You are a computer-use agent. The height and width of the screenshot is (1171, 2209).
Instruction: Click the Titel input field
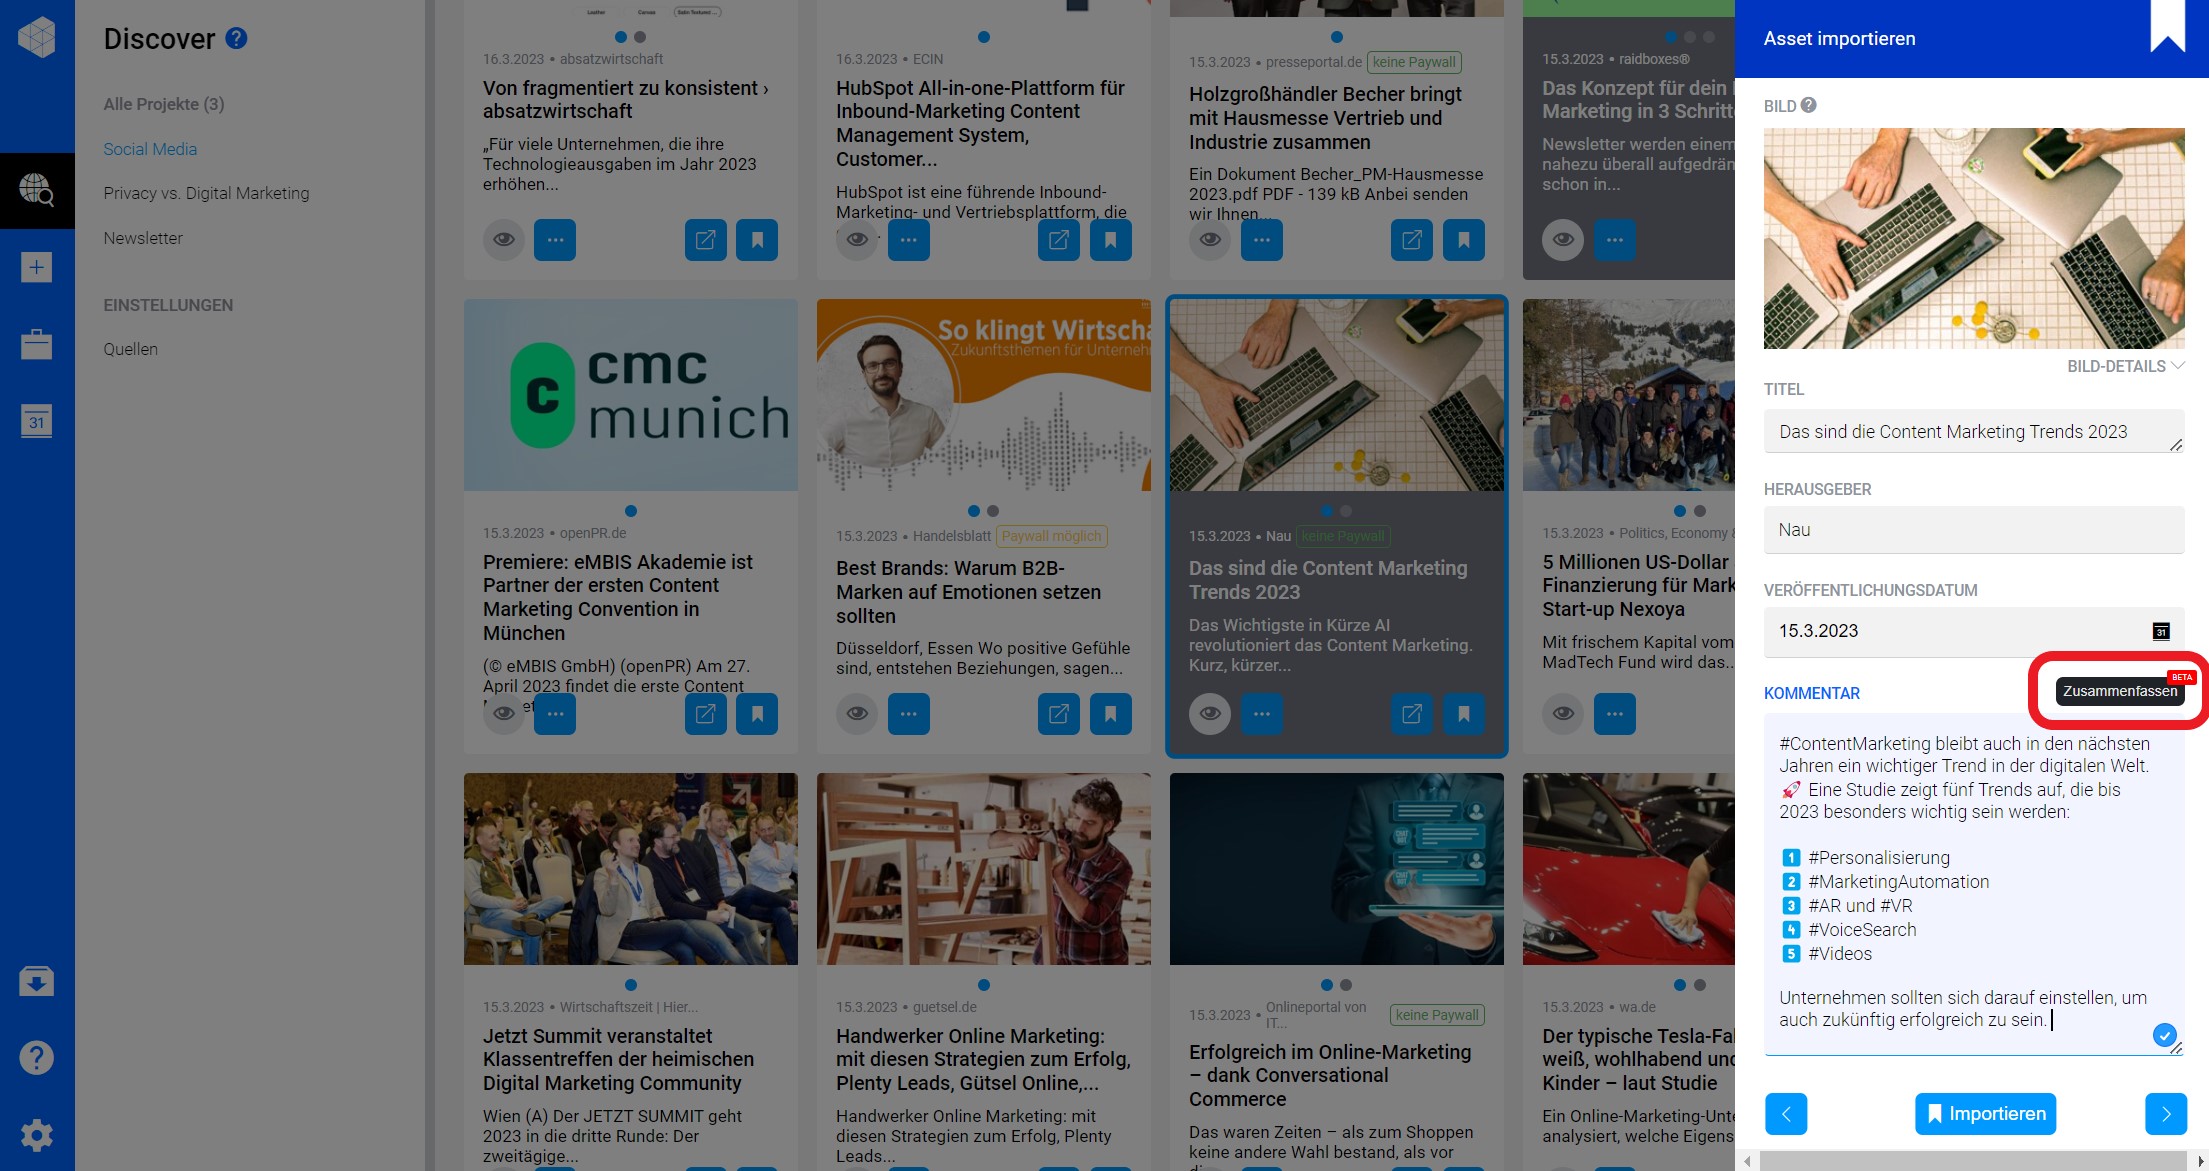pos(1974,432)
